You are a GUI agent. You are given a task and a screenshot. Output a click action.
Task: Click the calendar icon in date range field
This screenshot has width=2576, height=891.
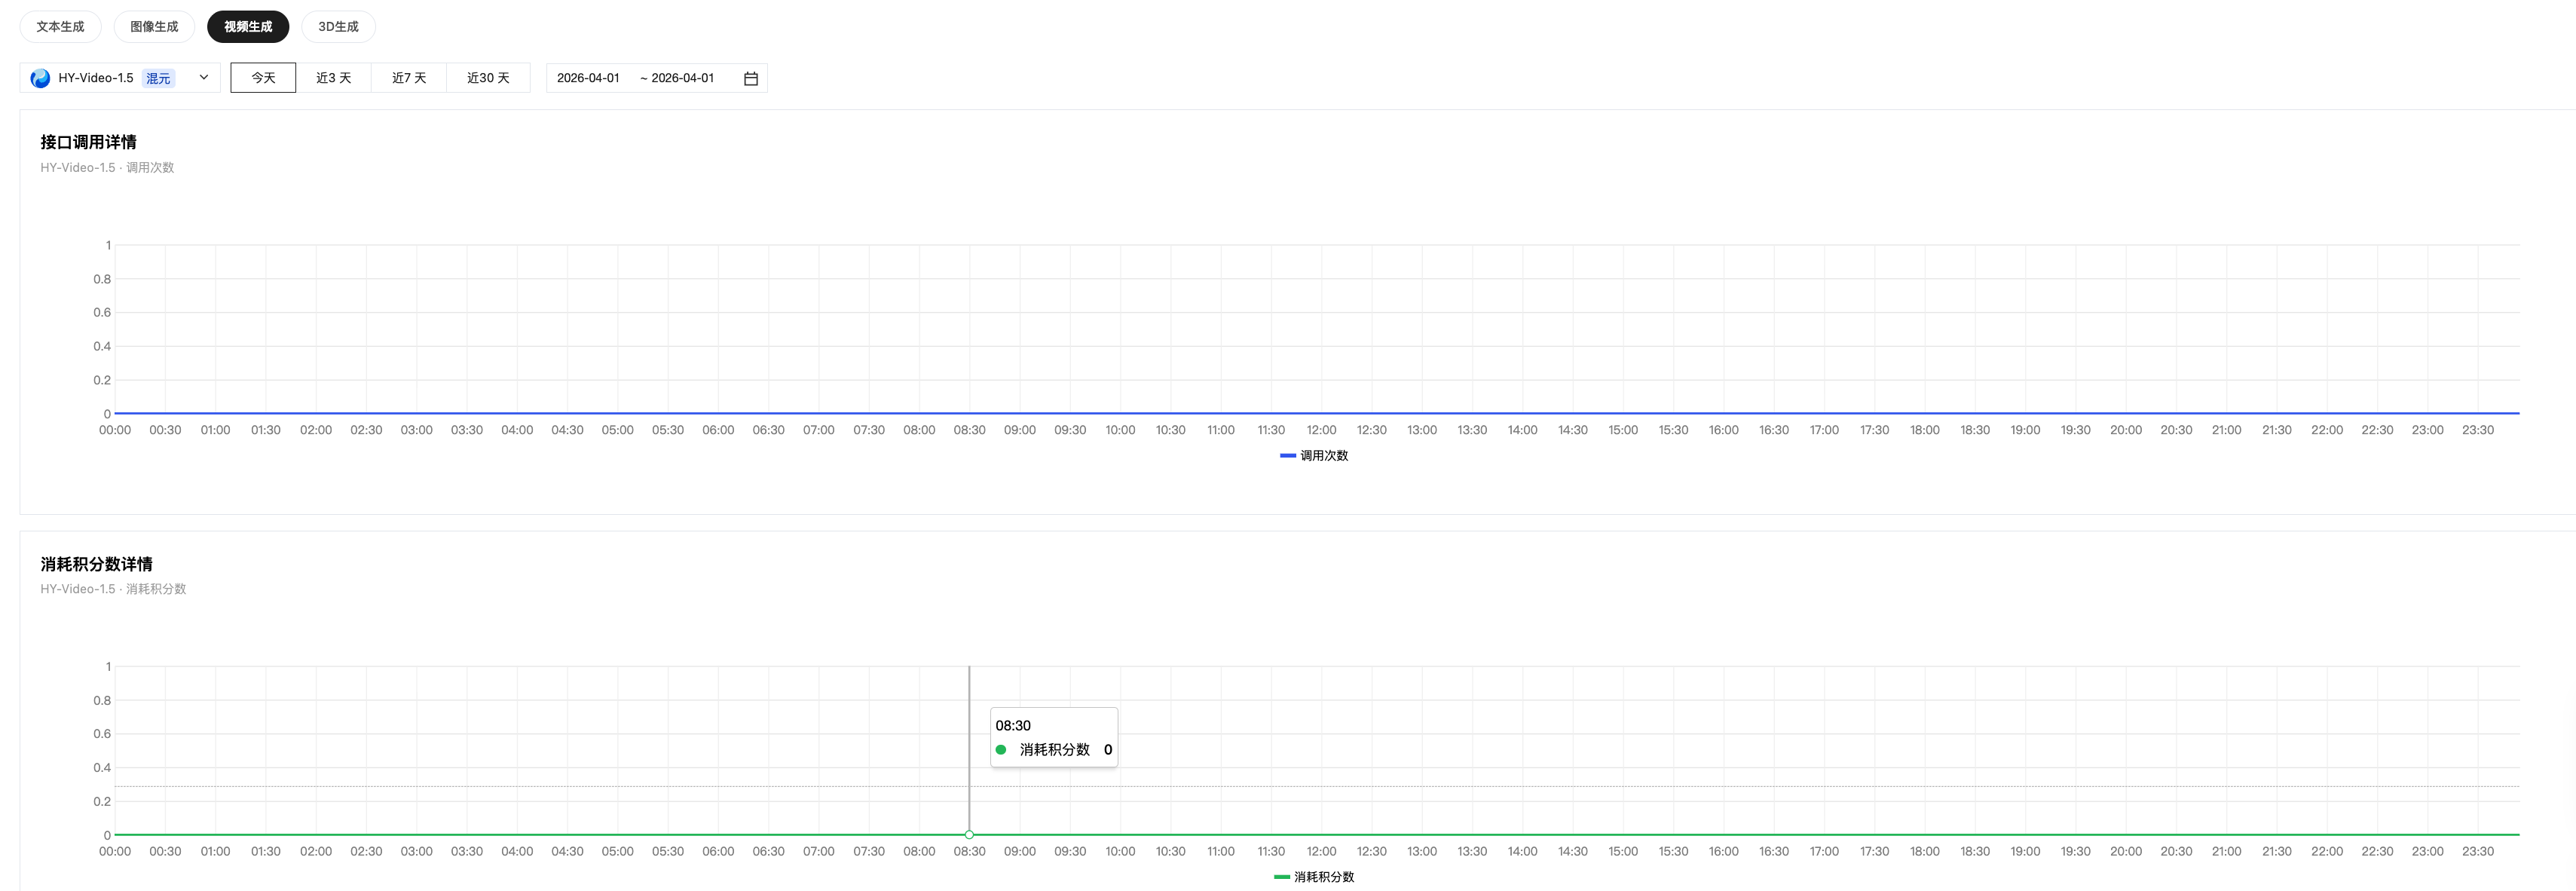pos(751,78)
